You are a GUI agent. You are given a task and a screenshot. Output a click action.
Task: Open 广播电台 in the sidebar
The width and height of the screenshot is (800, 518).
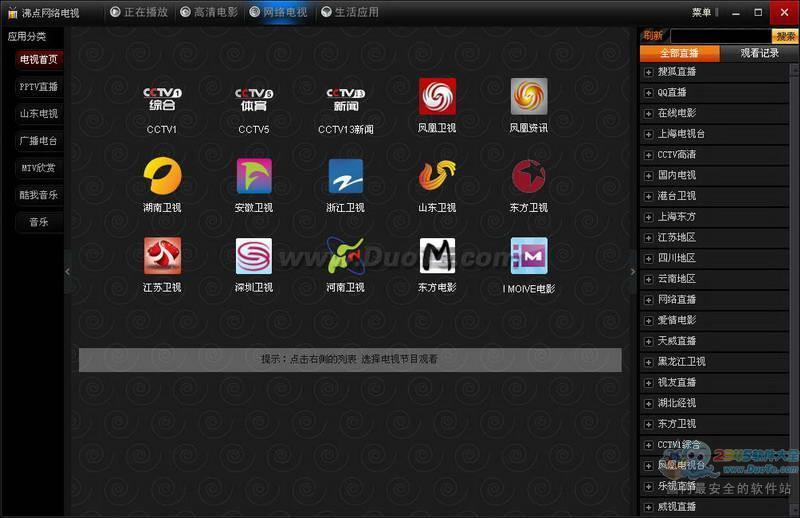(x=39, y=141)
